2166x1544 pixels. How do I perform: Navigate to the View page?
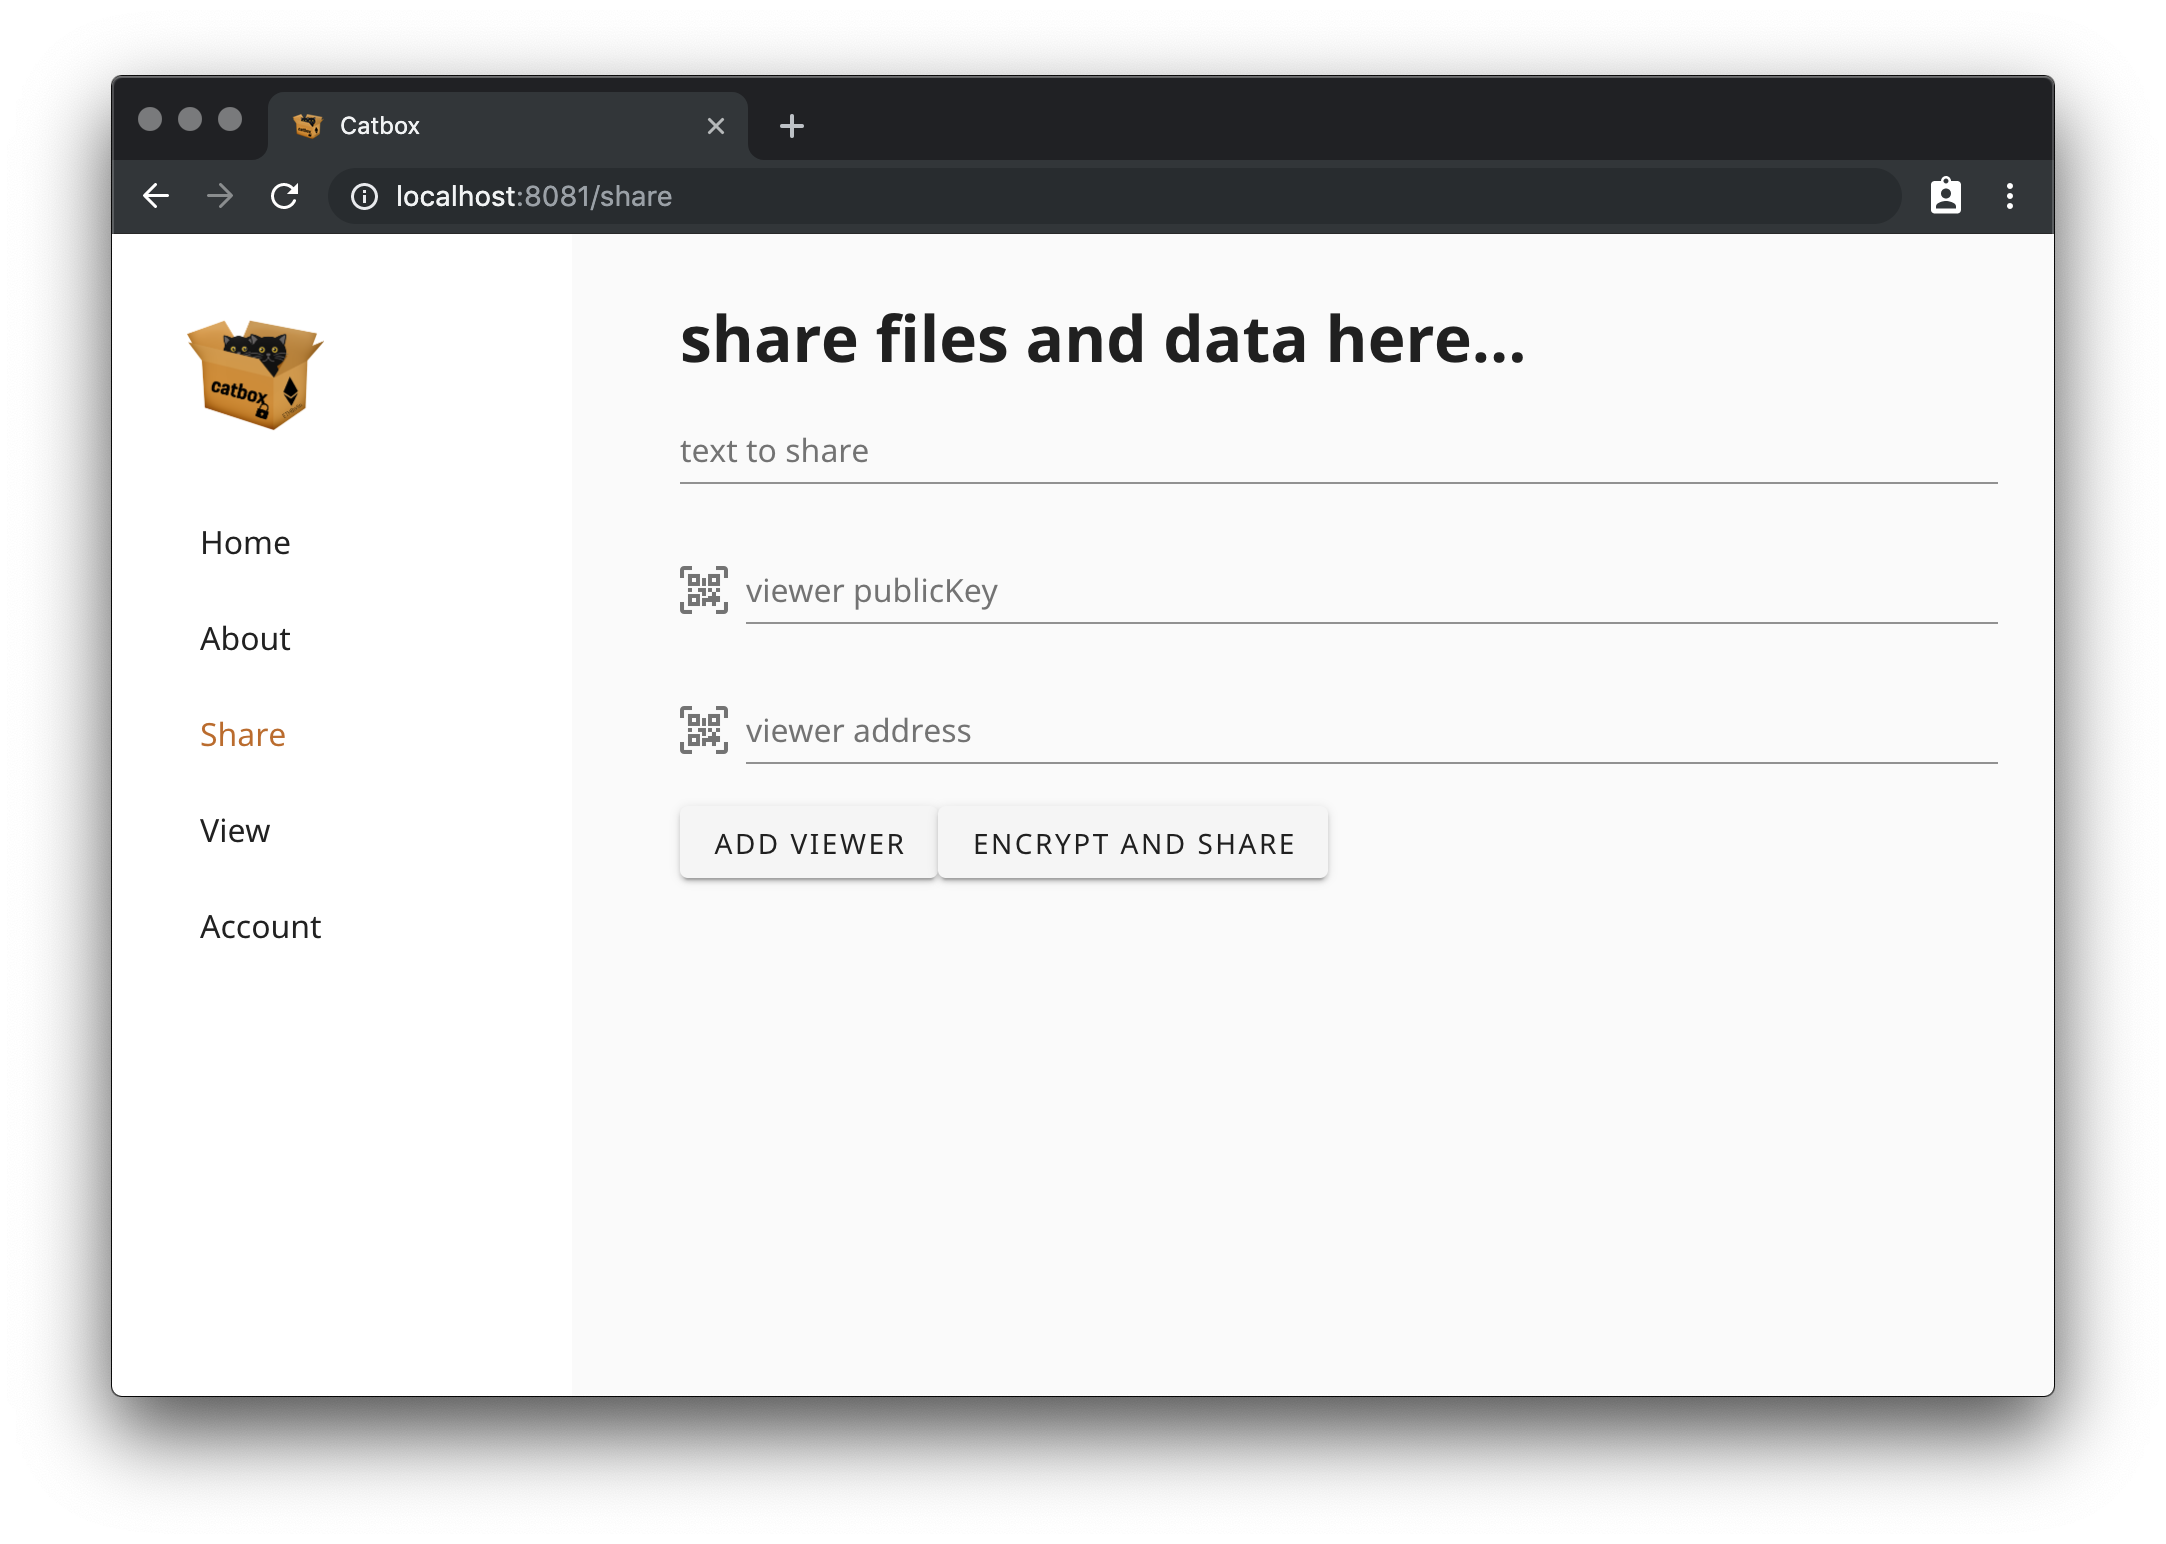(235, 831)
